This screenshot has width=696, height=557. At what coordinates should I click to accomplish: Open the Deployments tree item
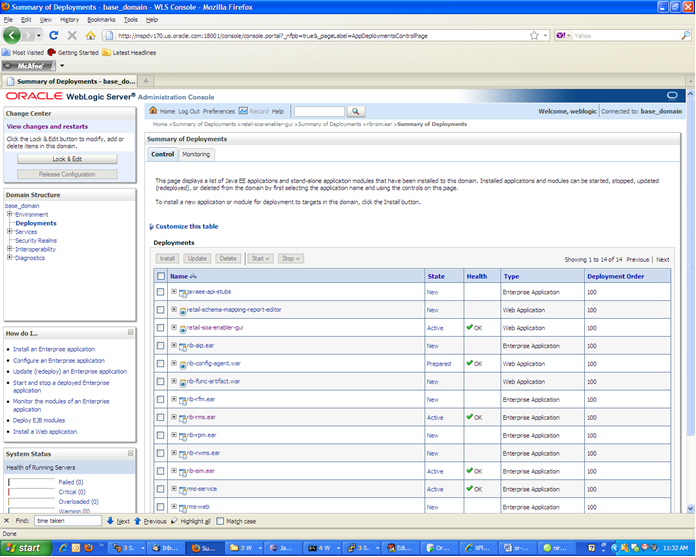click(36, 223)
